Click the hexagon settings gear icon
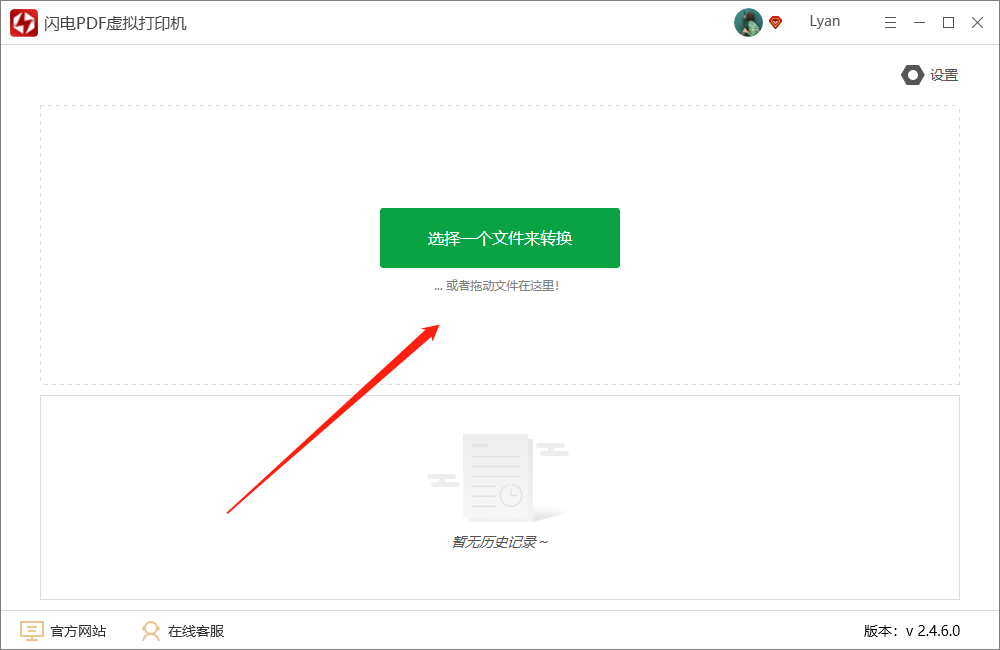The height and width of the screenshot is (650, 1000). pyautogui.click(x=912, y=75)
